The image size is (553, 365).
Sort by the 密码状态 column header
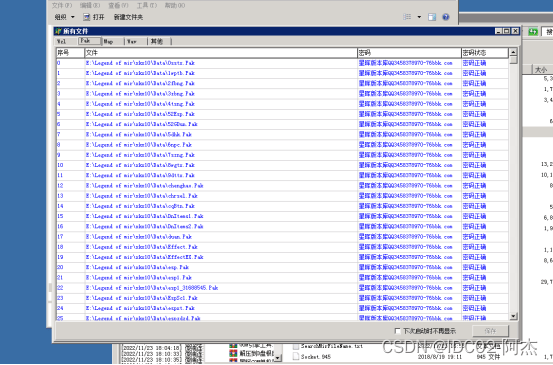(x=485, y=53)
